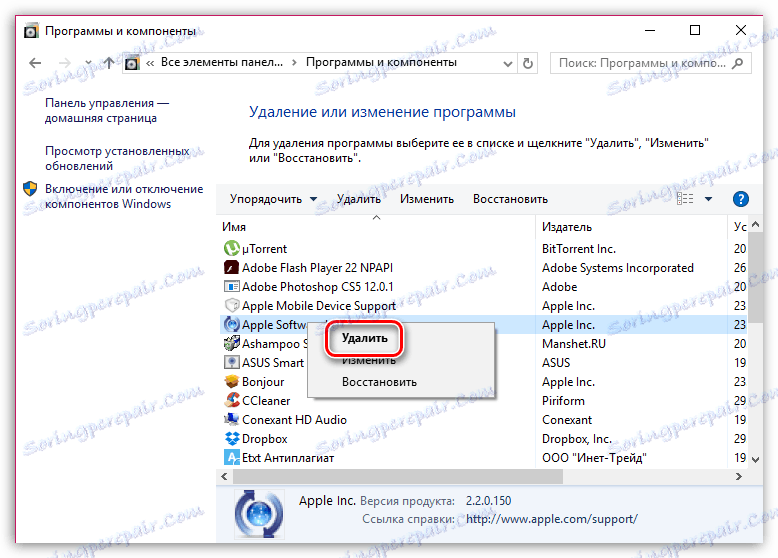
Task: Click the Ashampoo program icon
Action: 231,344
